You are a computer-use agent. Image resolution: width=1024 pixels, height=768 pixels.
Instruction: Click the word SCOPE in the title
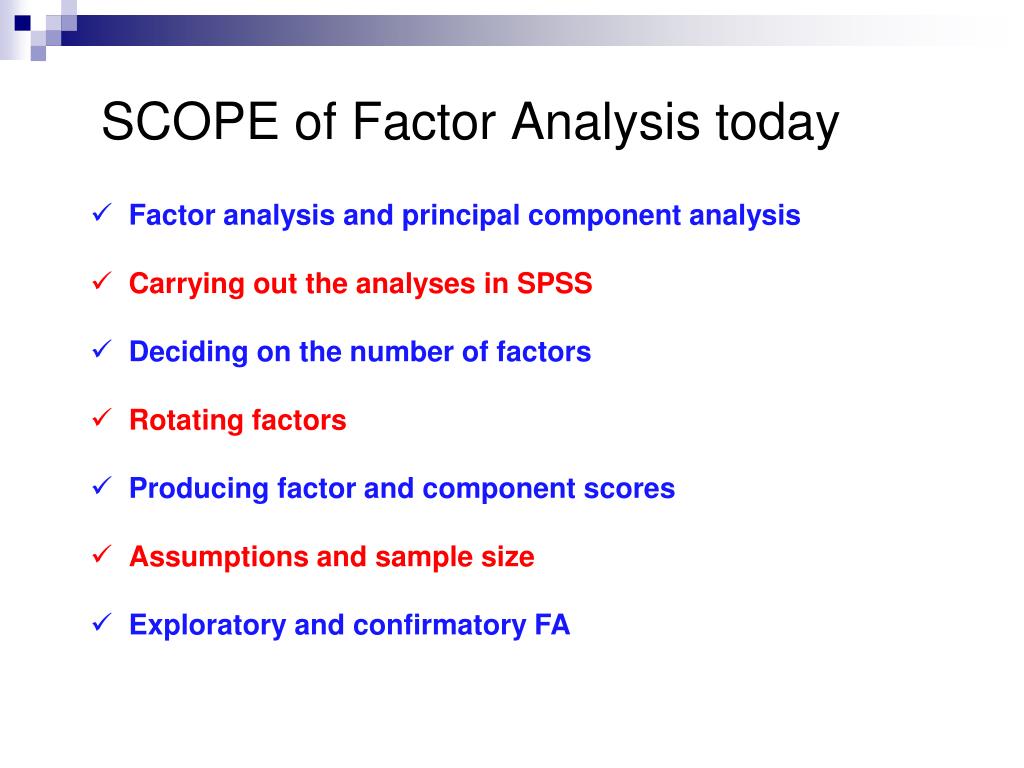pyautogui.click(x=190, y=121)
